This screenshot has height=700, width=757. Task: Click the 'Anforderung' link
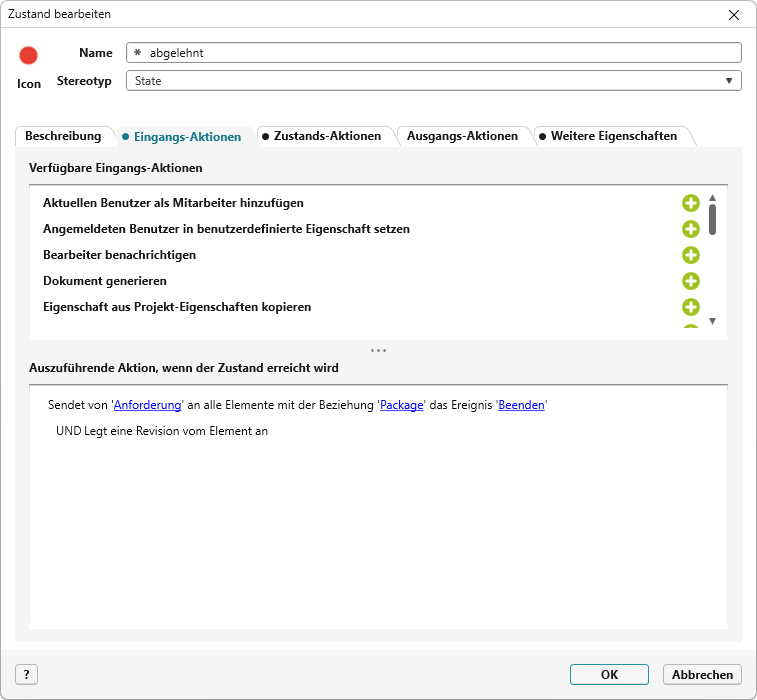click(148, 405)
